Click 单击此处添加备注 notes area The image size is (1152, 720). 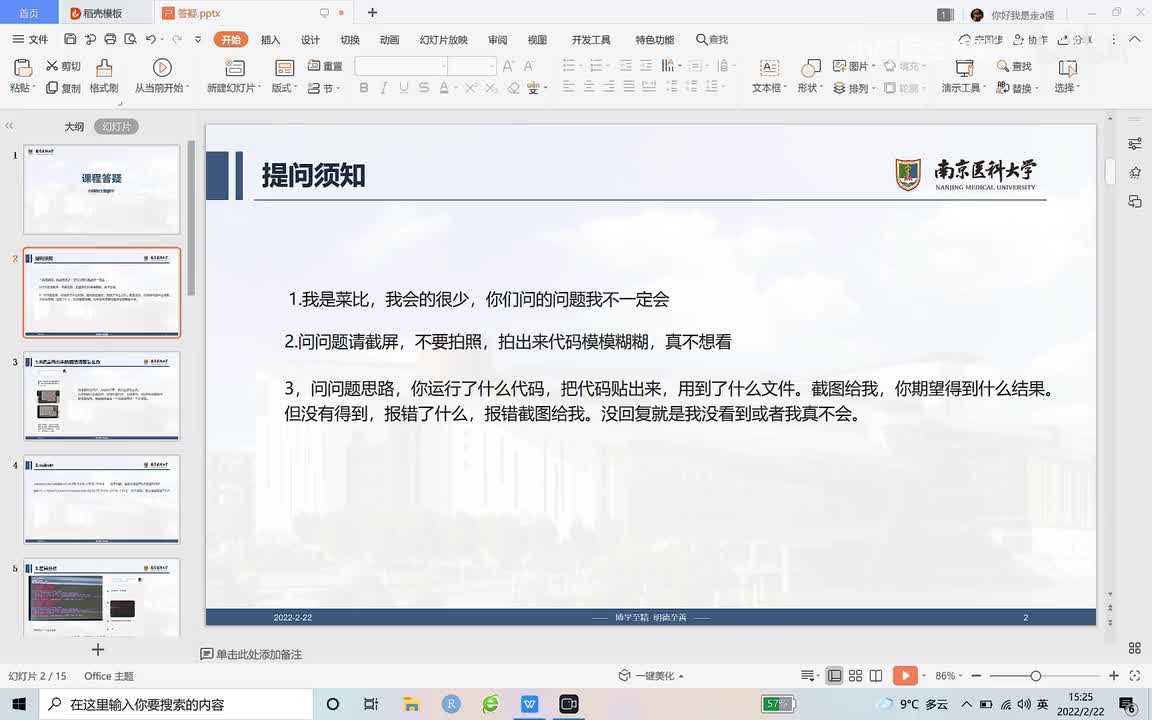[259, 654]
